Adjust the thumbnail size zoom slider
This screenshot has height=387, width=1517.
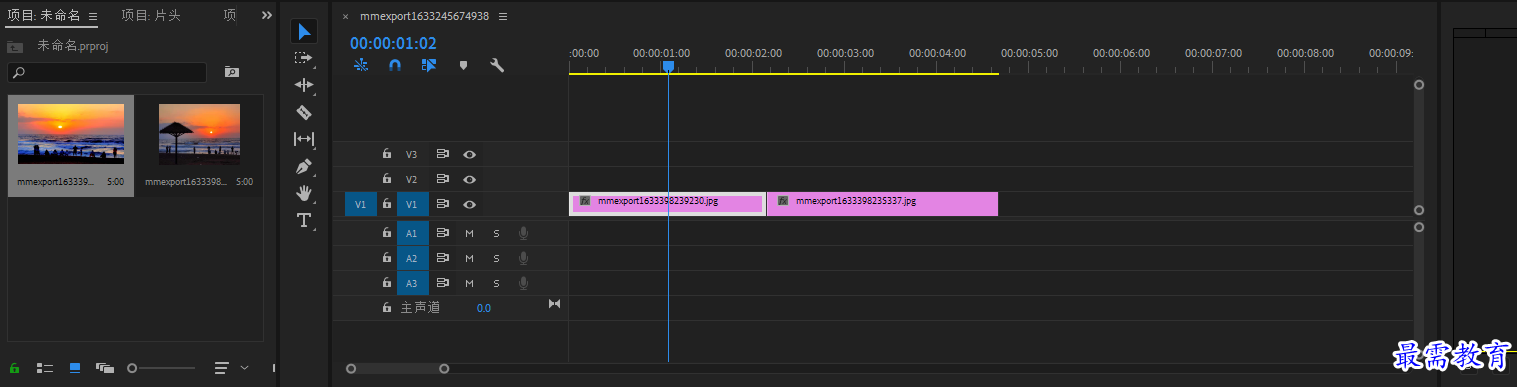click(x=161, y=368)
